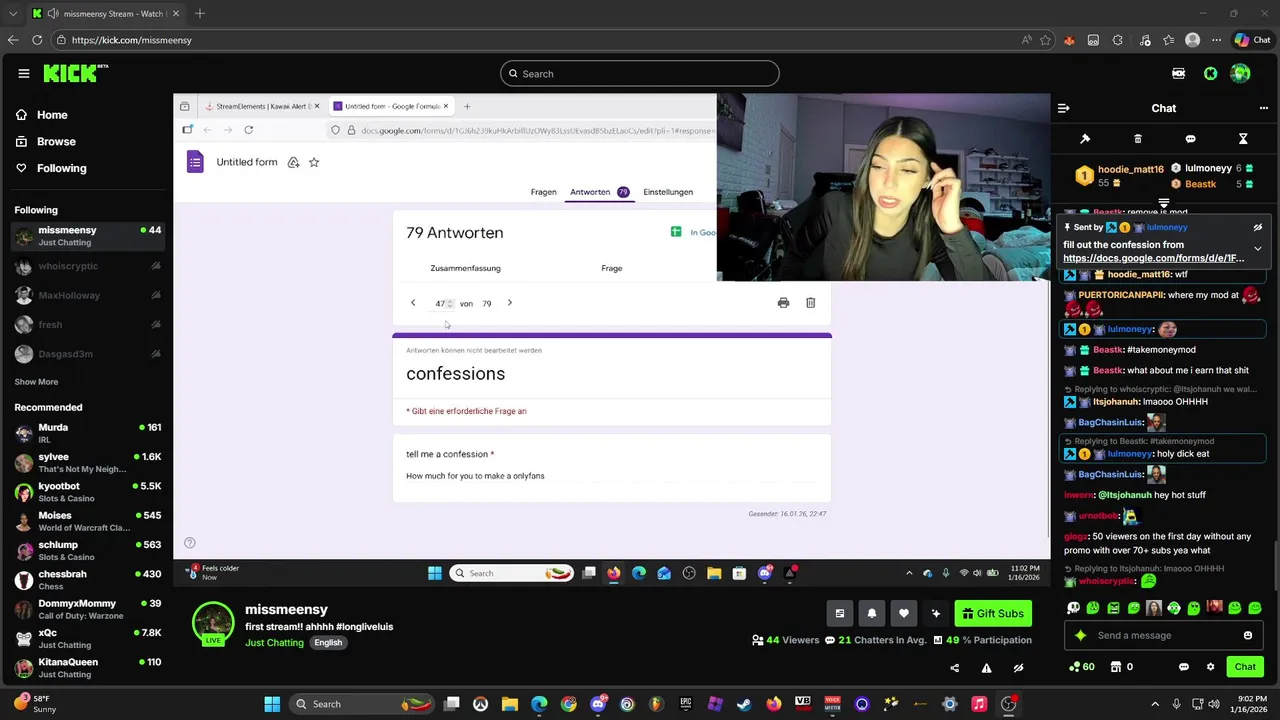Click the Edge address bar URL
1280x720 pixels.
pyautogui.click(x=131, y=40)
